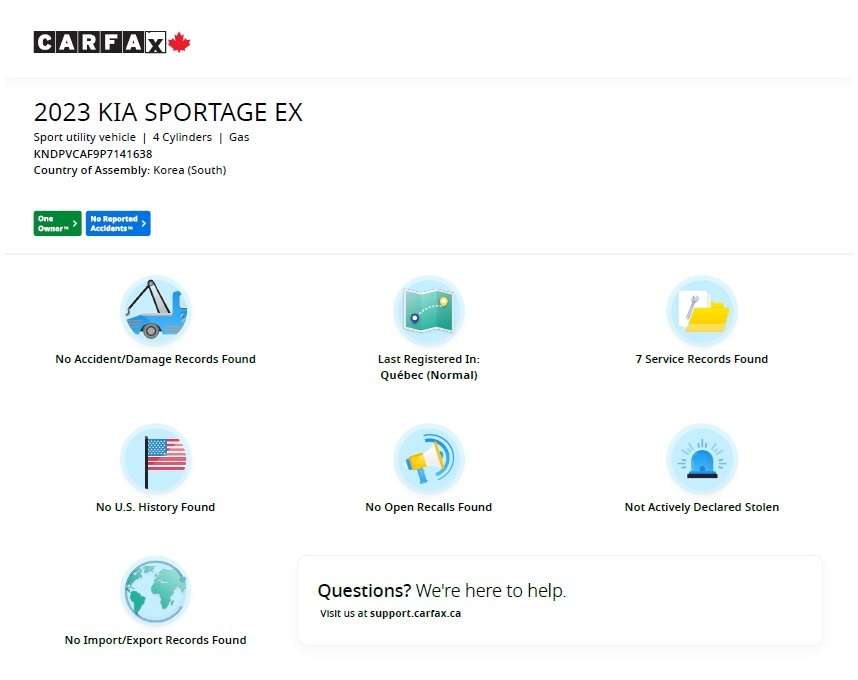
Task: Click the tow truck accident icon
Action: 155,311
